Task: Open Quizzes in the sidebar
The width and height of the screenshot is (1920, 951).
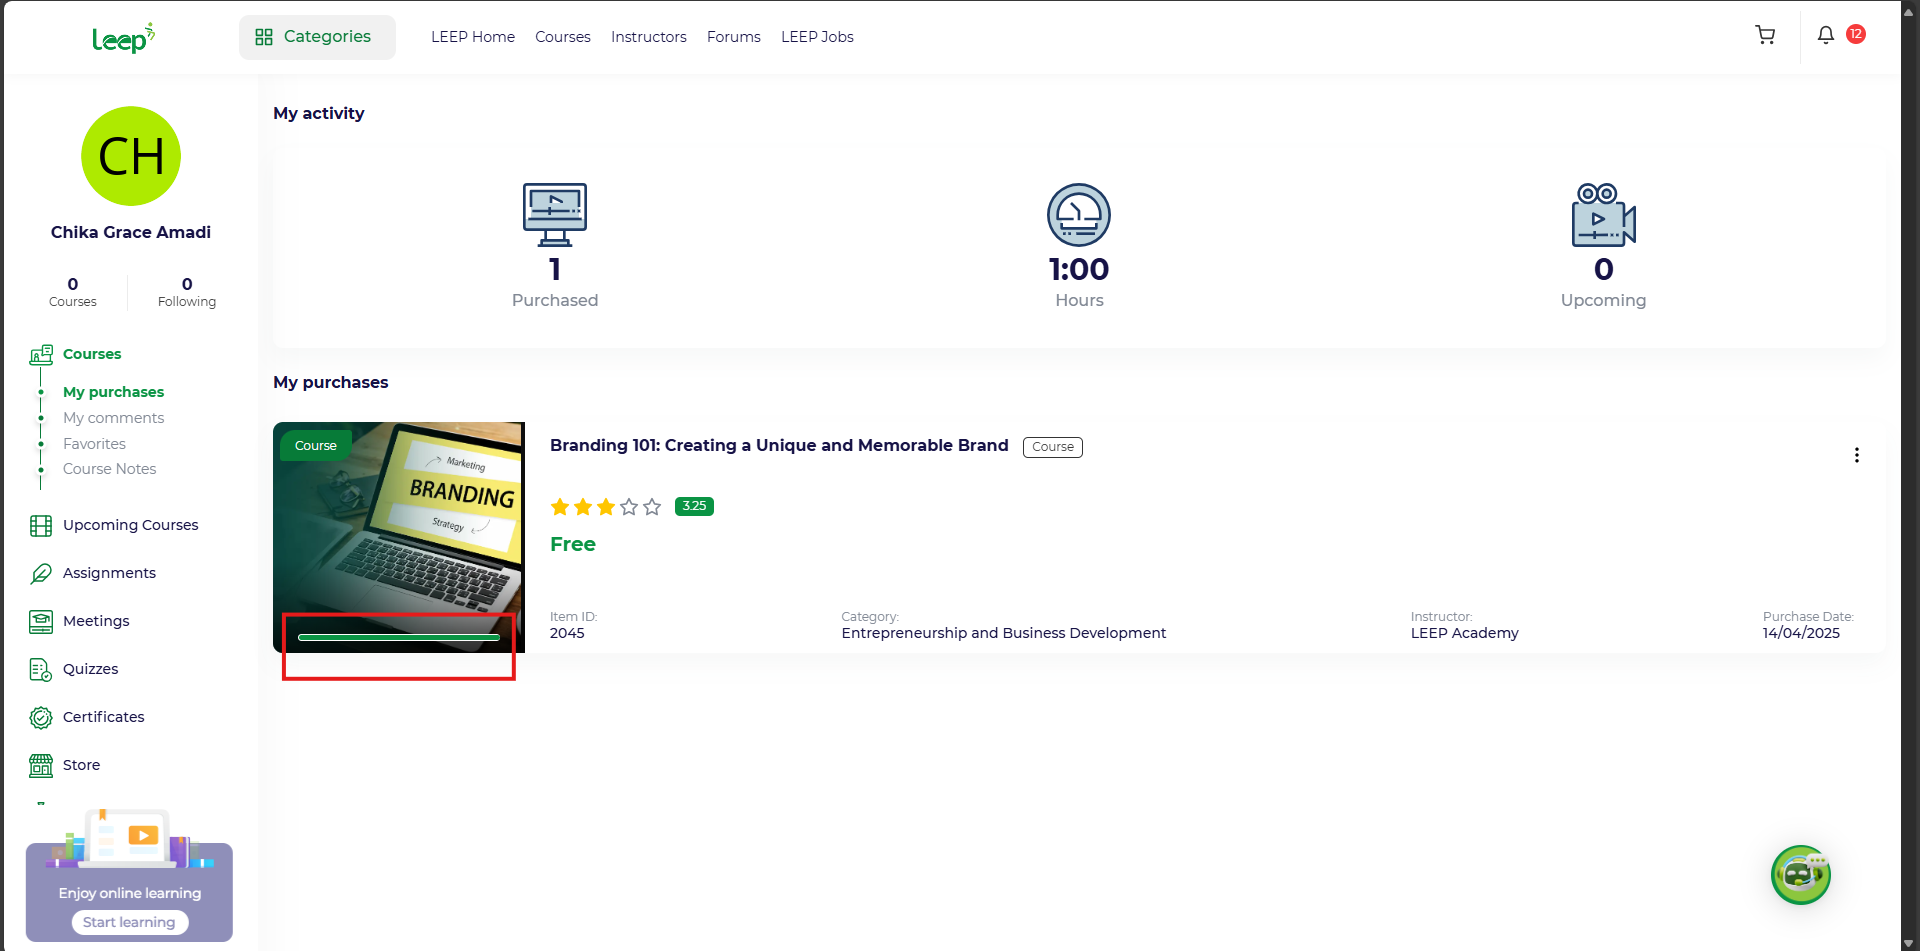Action: click(90, 669)
